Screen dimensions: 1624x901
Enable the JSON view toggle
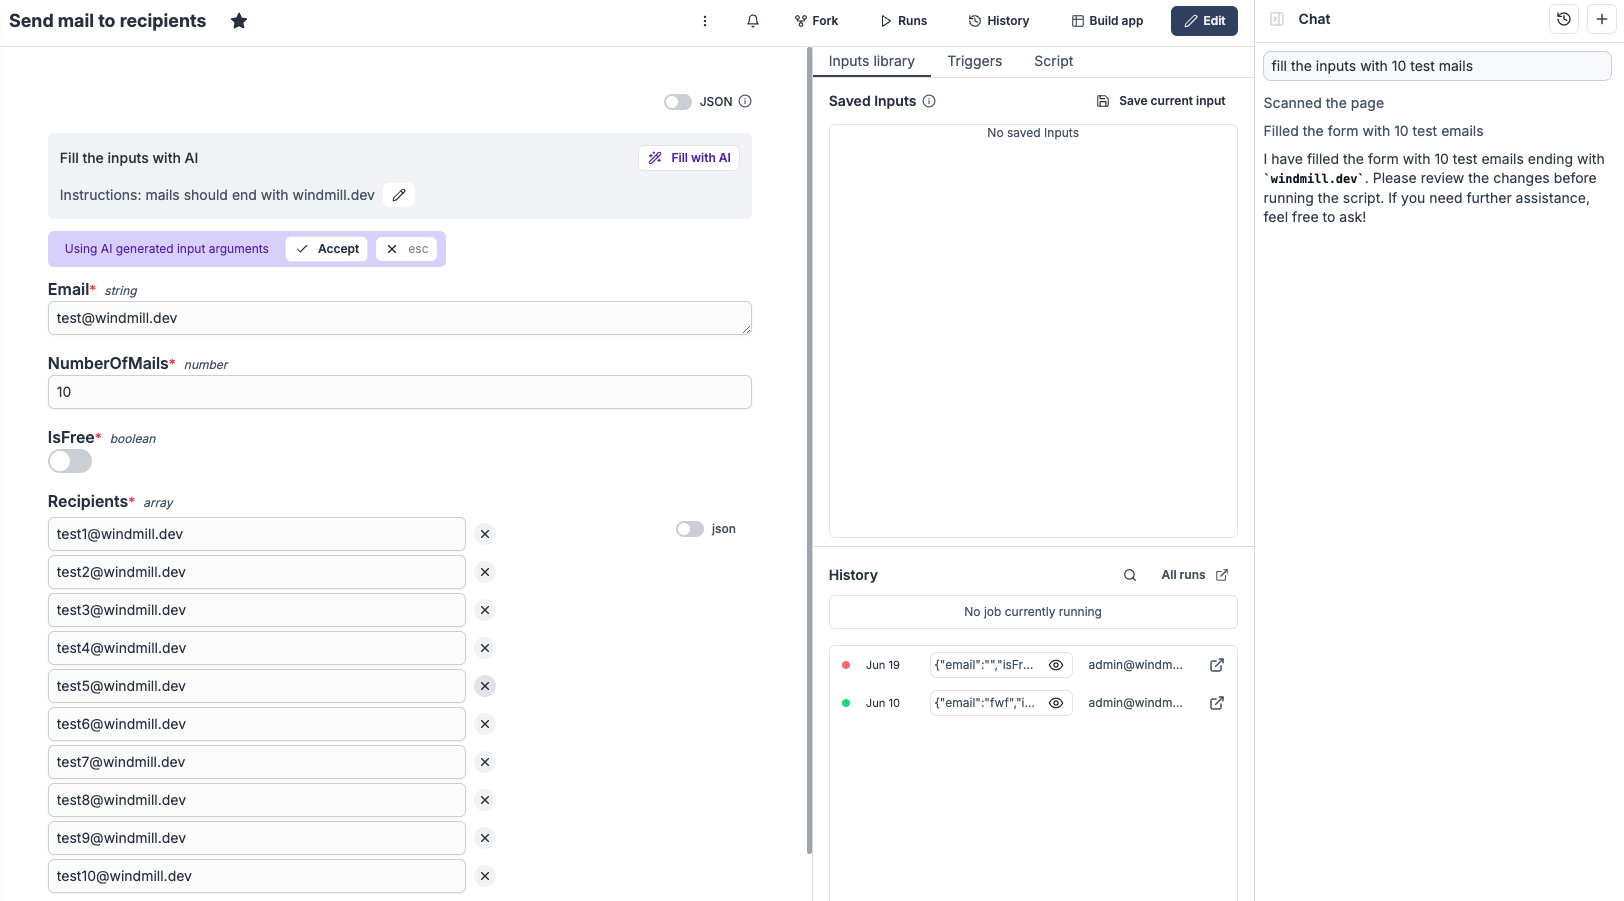678,102
